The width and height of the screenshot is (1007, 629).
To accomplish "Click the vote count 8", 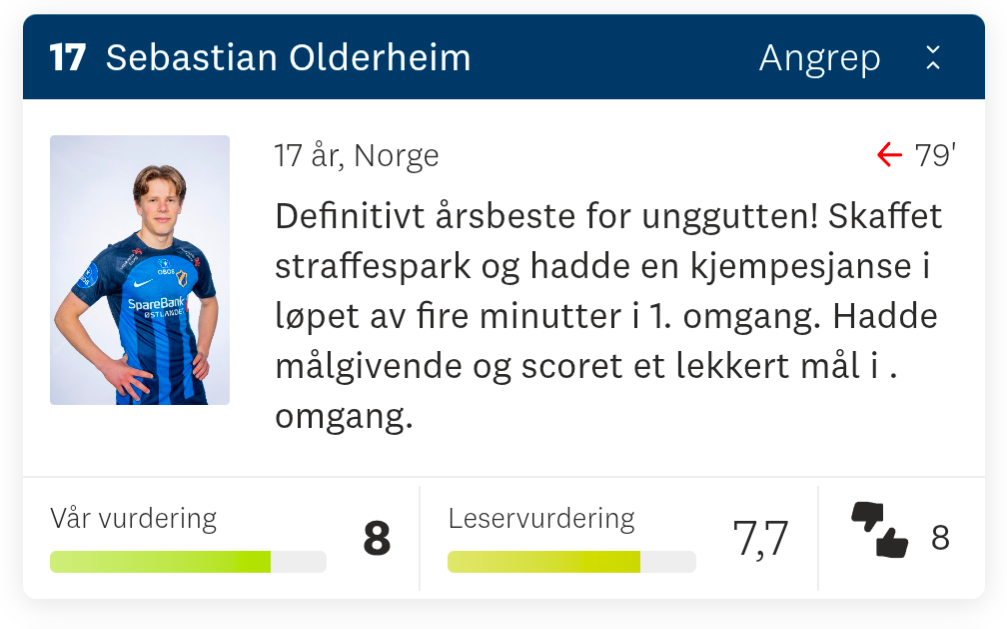I will (x=940, y=538).
